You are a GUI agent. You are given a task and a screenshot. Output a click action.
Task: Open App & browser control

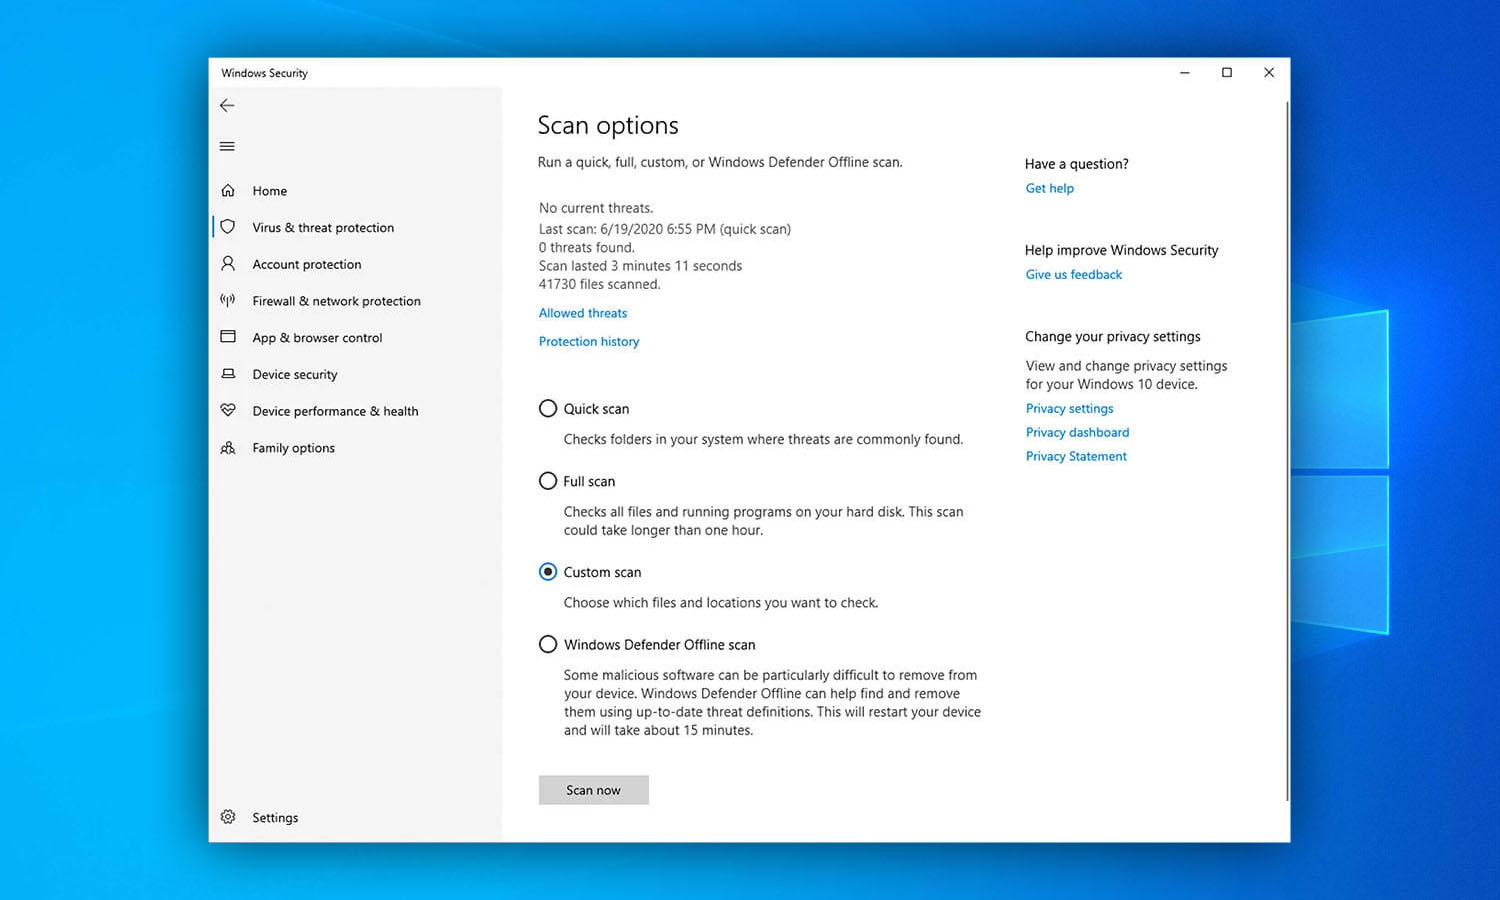click(x=317, y=338)
